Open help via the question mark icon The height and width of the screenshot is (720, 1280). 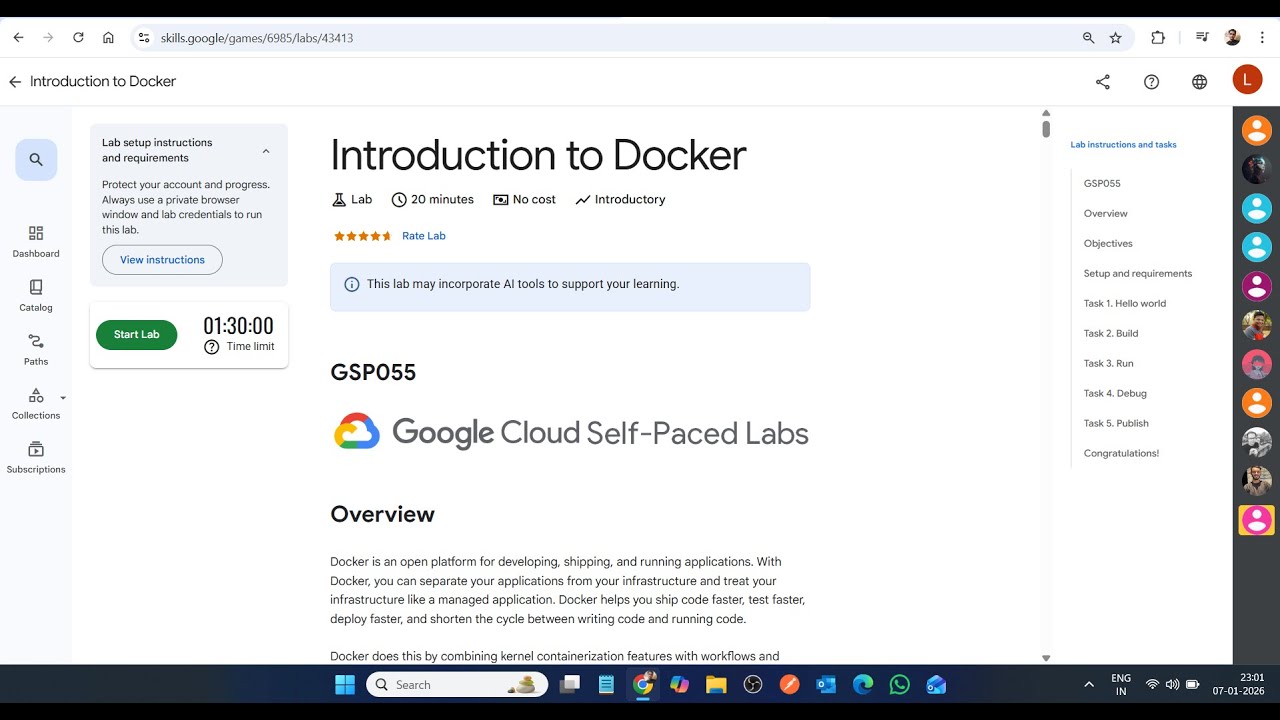pos(1151,82)
